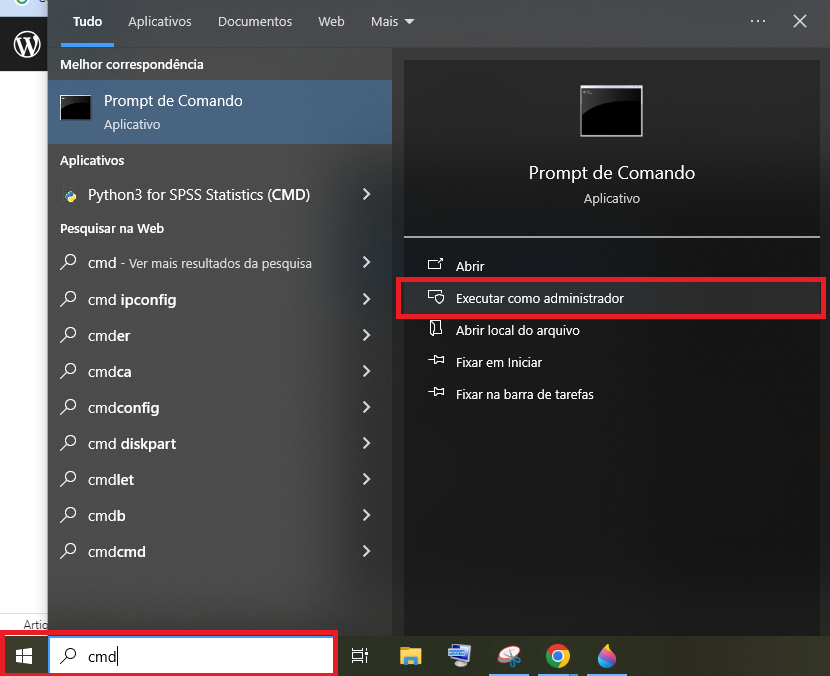Expand the cmdconfig suggestion chevron

pos(366,407)
